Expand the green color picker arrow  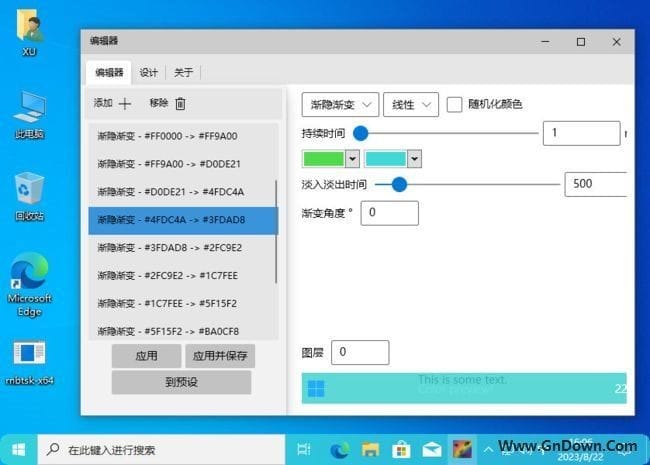point(352,159)
